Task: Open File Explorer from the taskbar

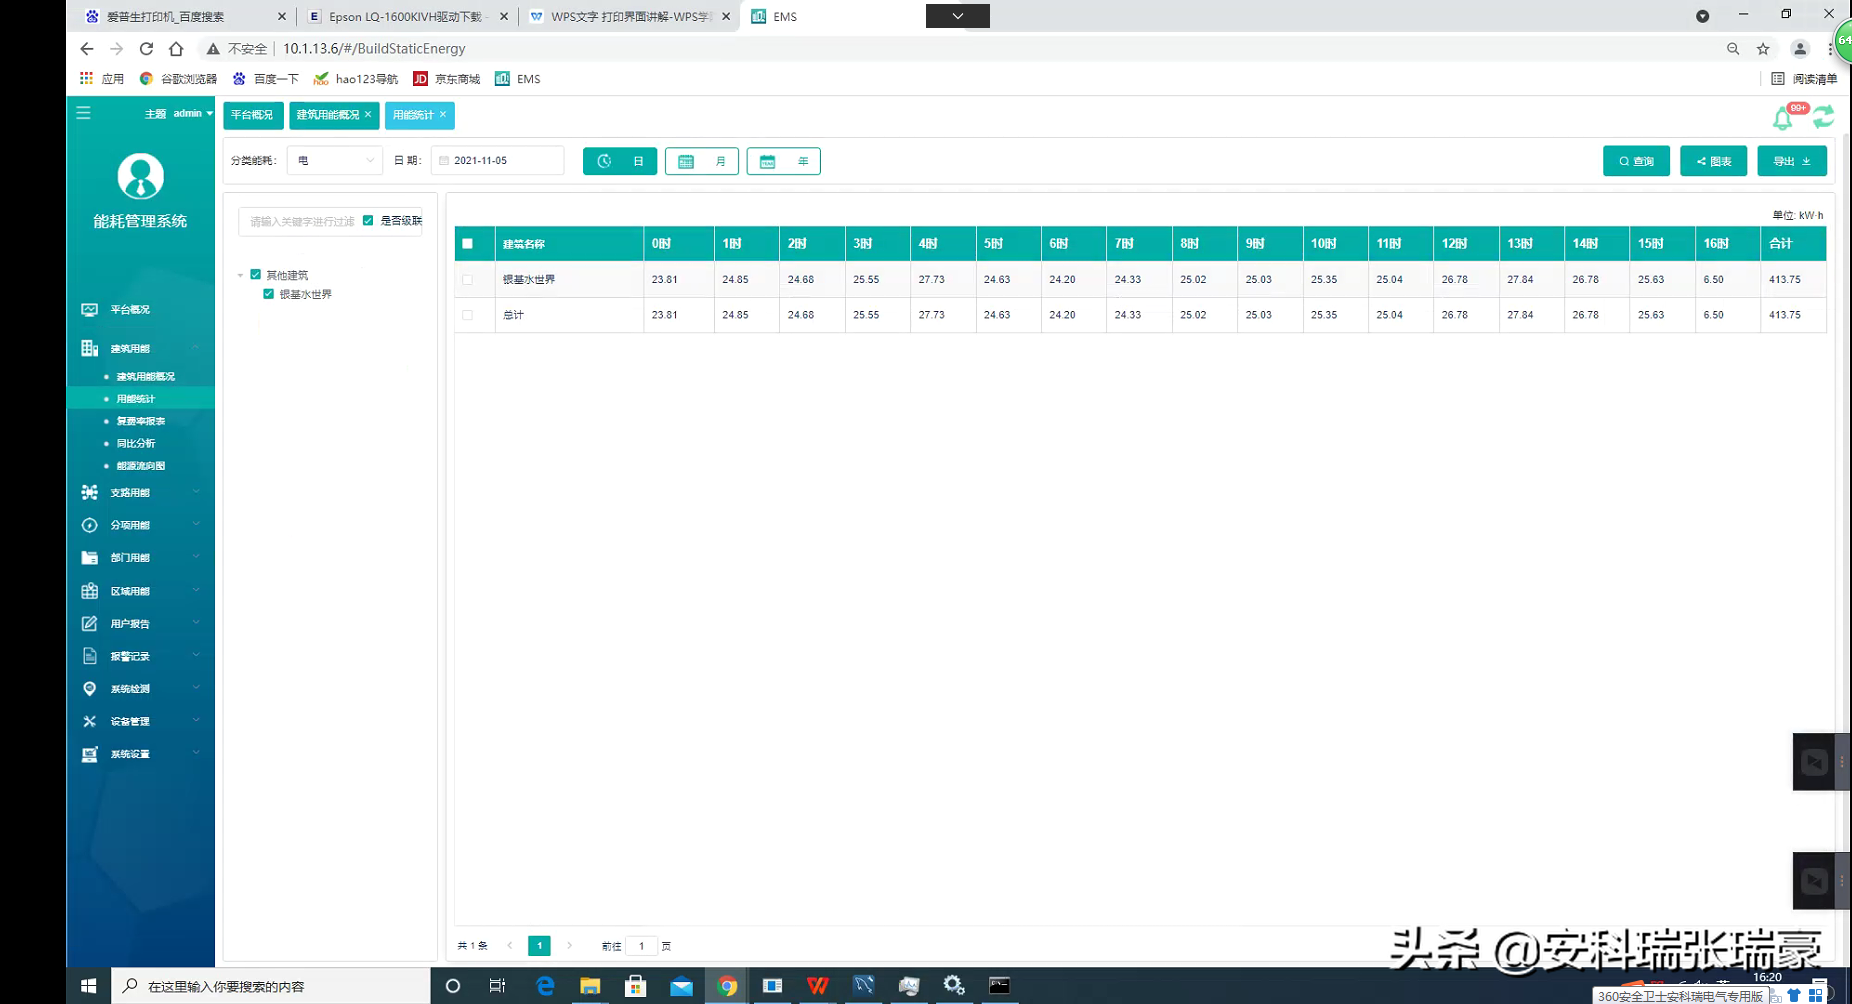Action: coord(590,986)
